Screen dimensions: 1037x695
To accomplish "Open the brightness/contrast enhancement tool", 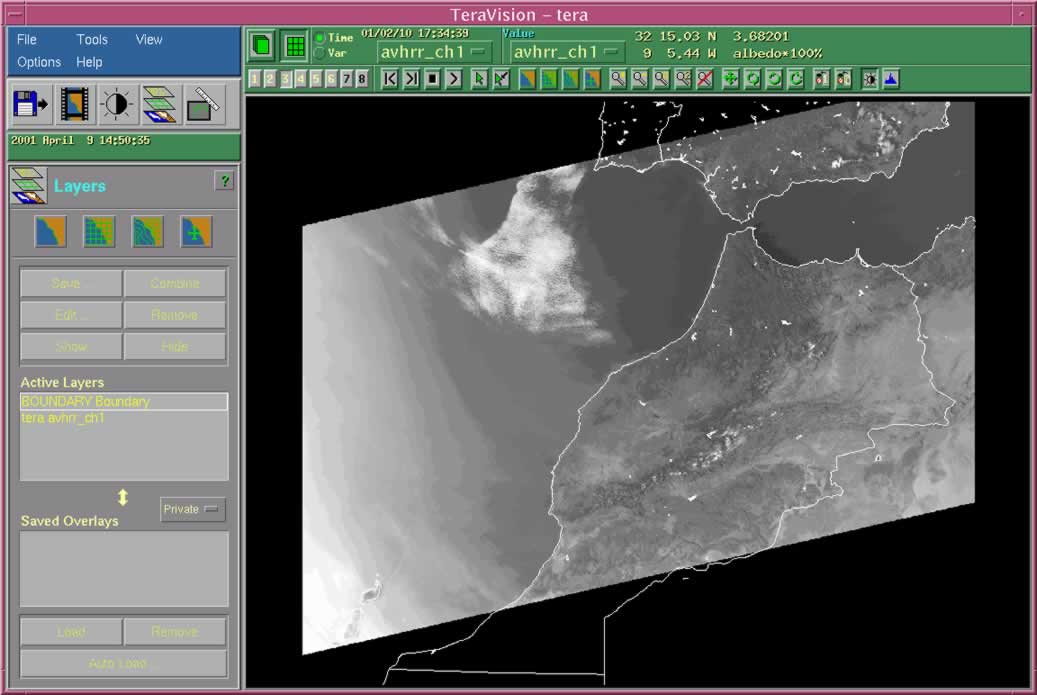I will 117,104.
